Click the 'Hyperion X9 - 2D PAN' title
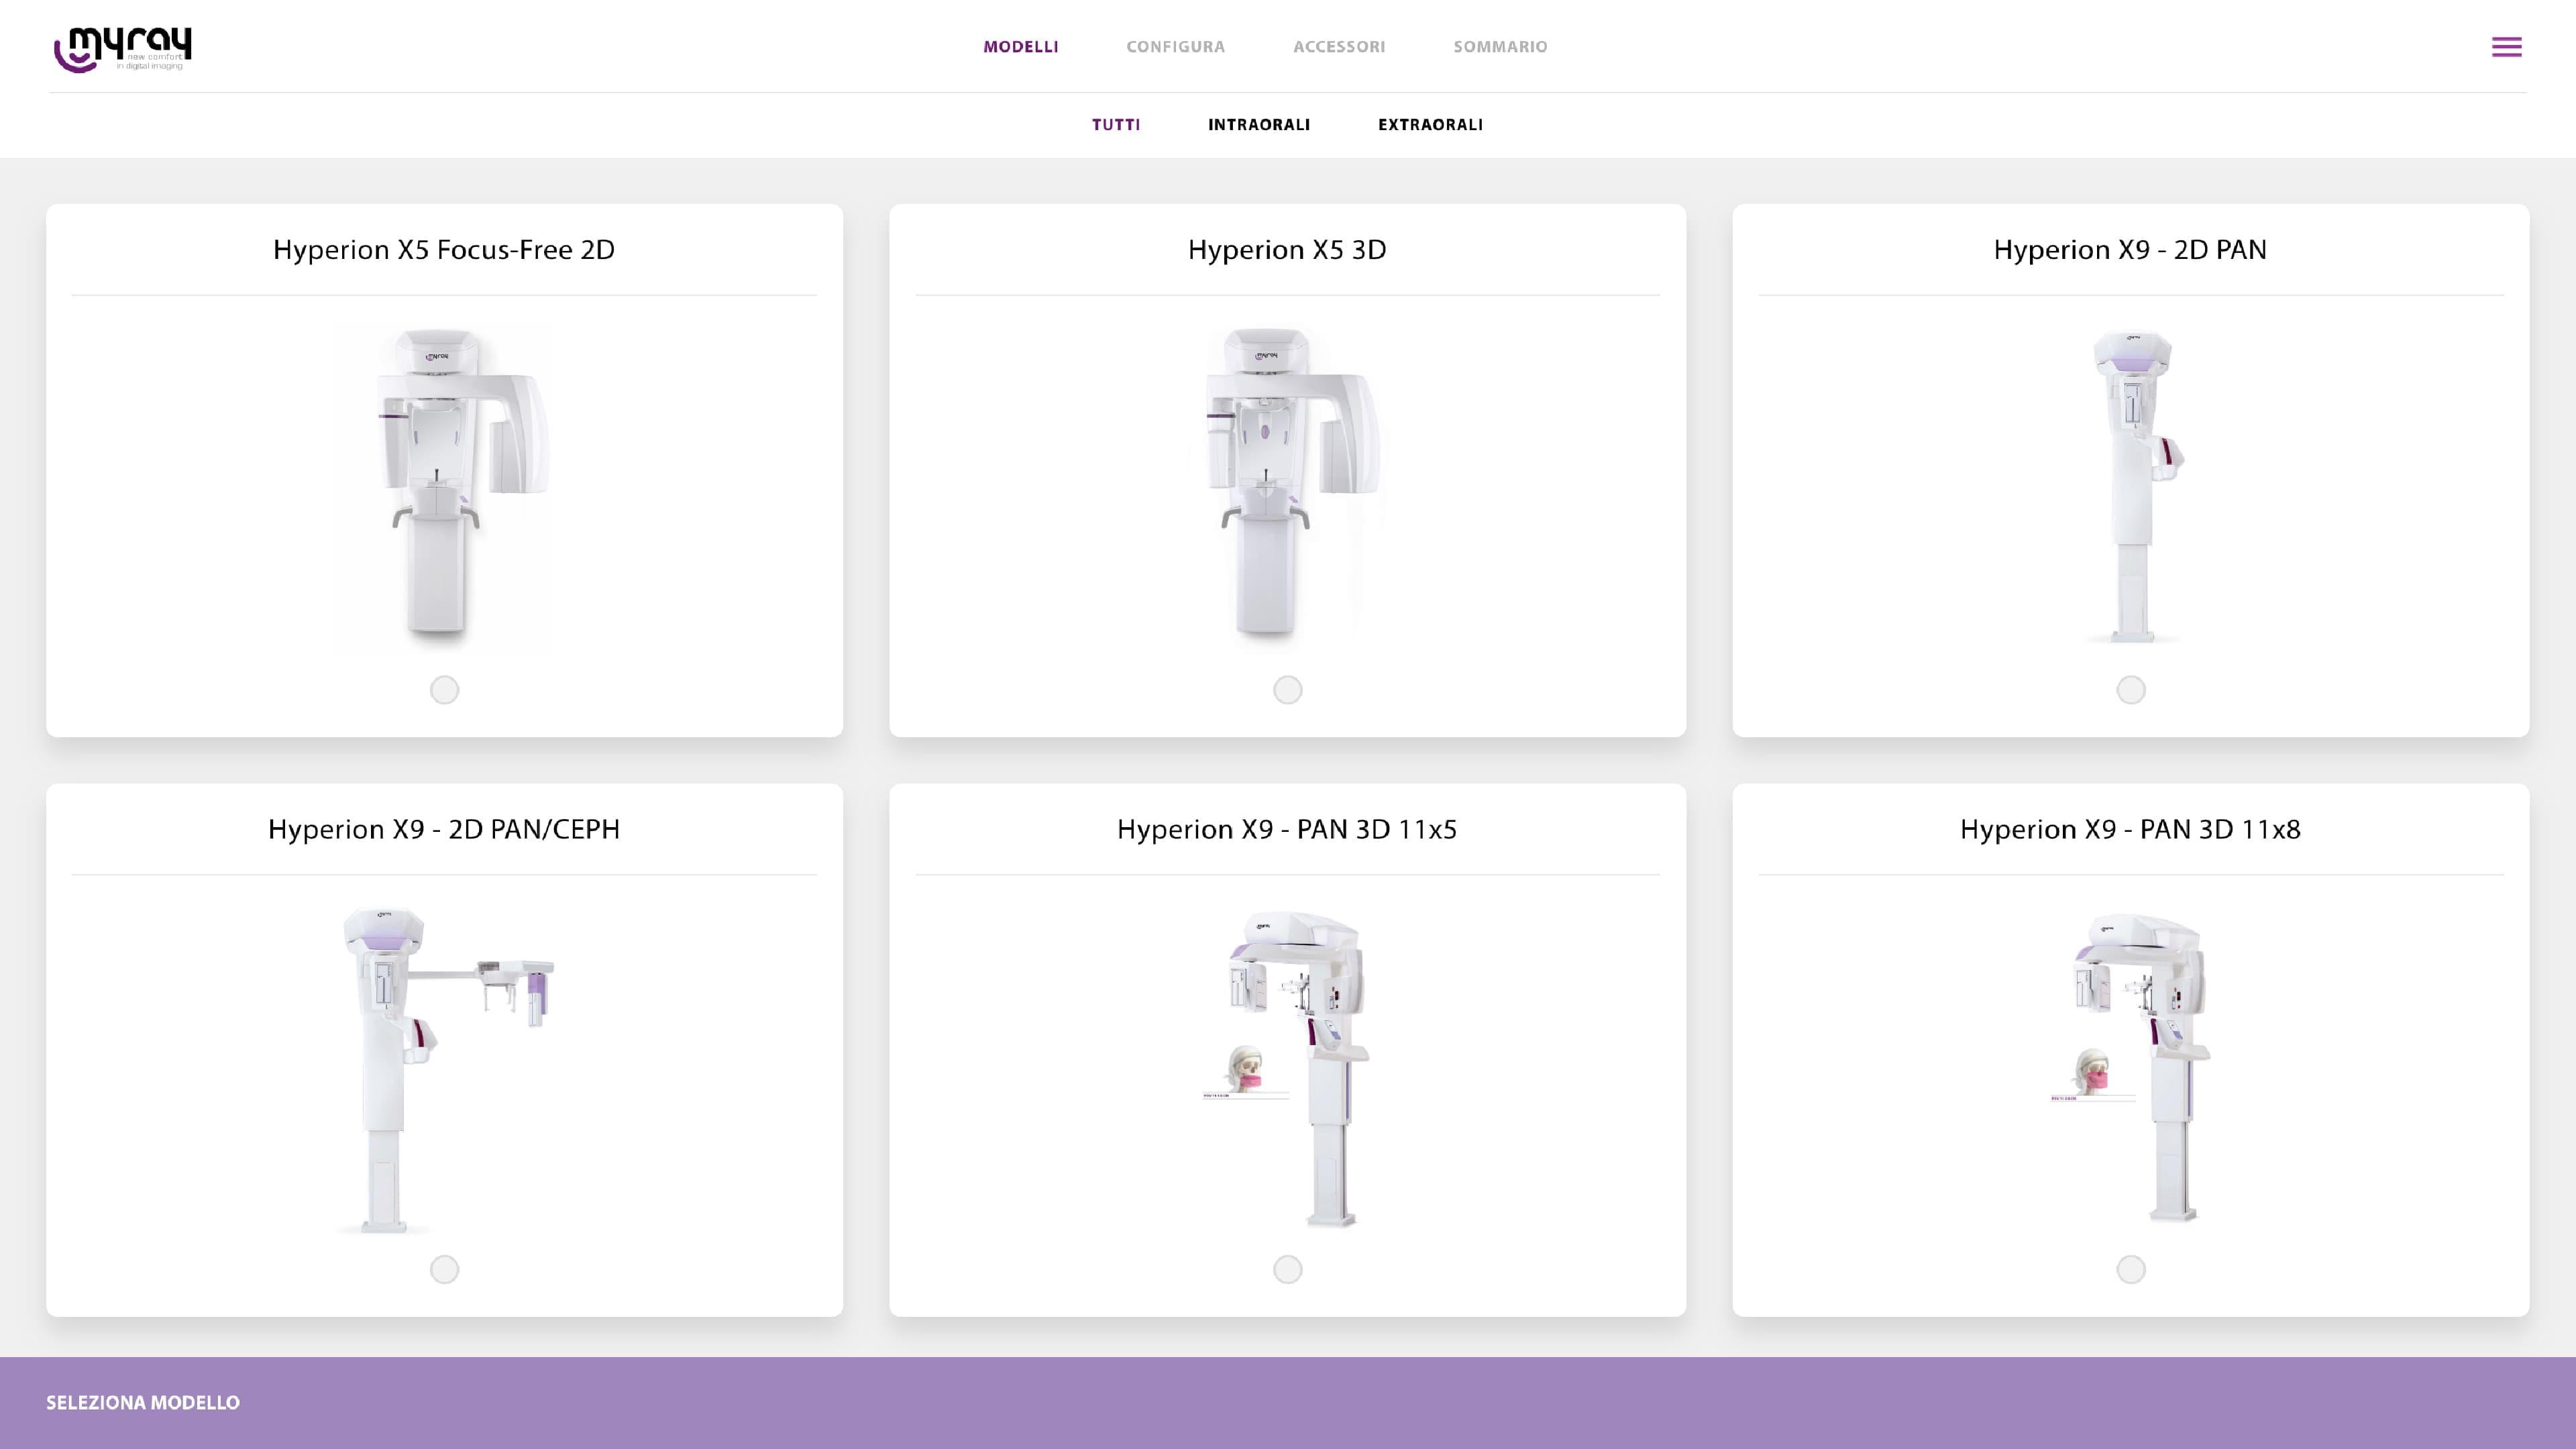2576x1449 pixels. tap(2130, 250)
